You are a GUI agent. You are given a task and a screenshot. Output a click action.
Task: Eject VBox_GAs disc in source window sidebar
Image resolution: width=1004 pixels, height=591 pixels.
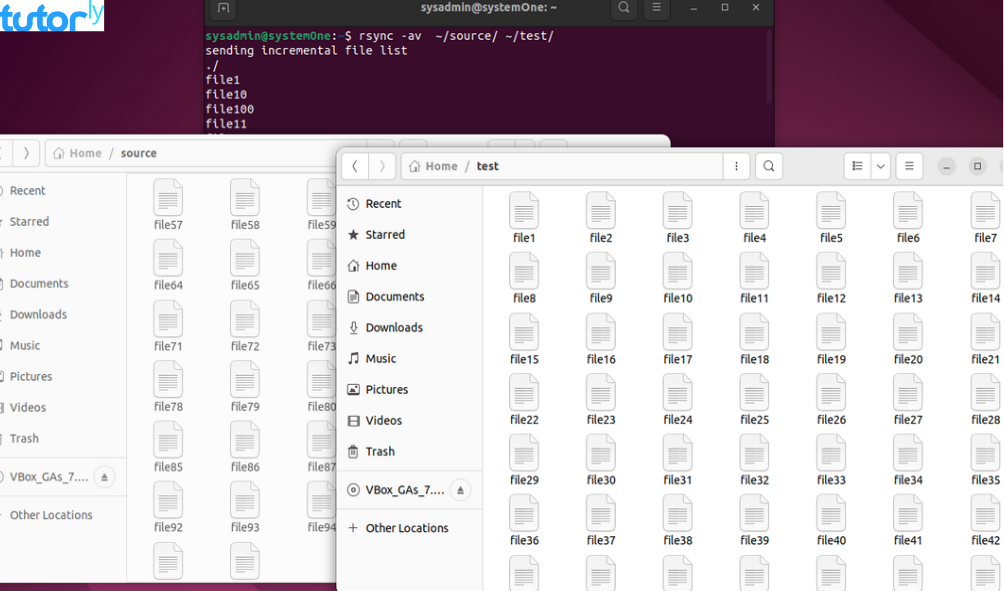click(104, 477)
